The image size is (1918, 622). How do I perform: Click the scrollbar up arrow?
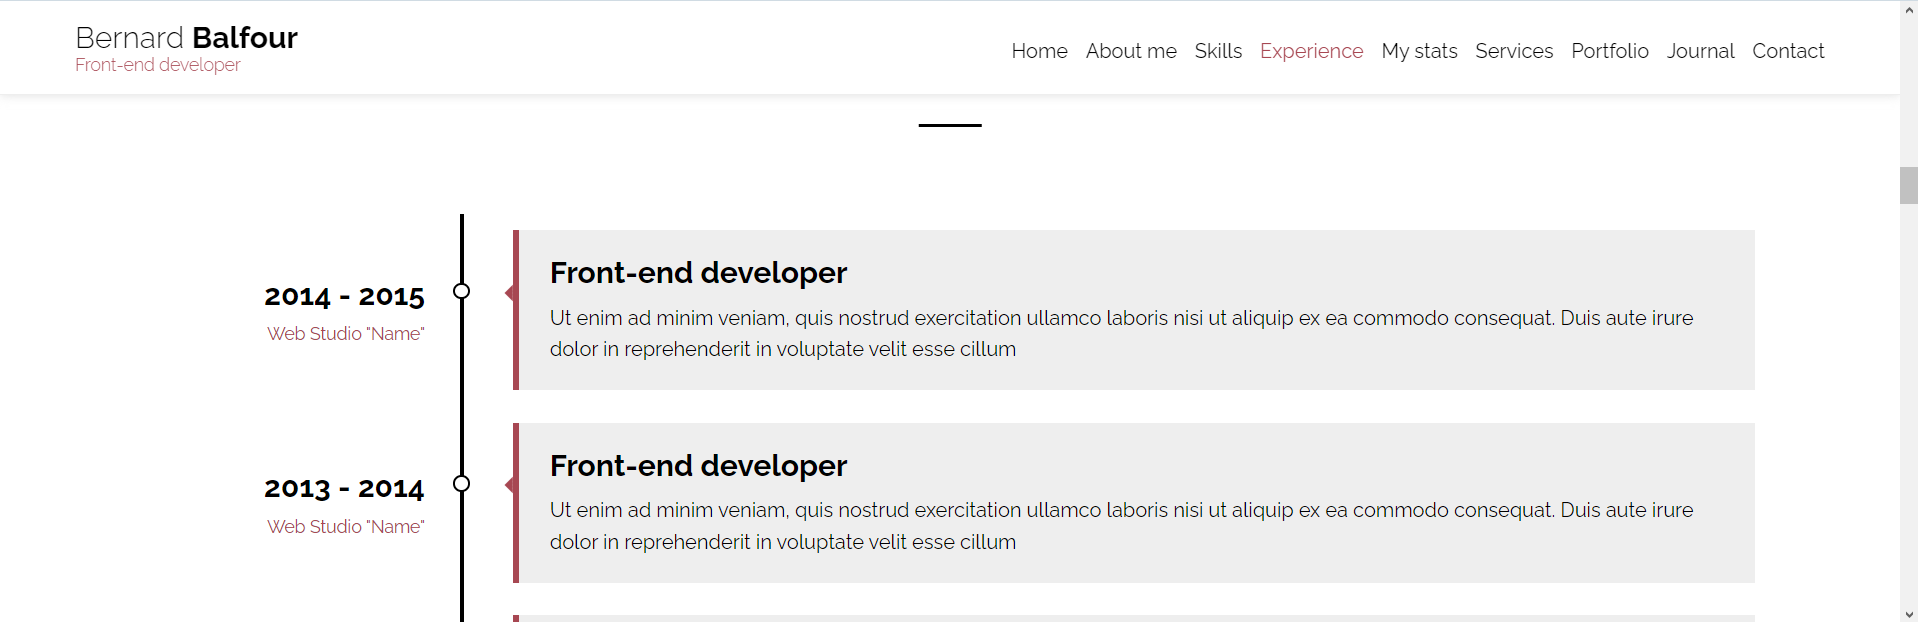(x=1909, y=10)
